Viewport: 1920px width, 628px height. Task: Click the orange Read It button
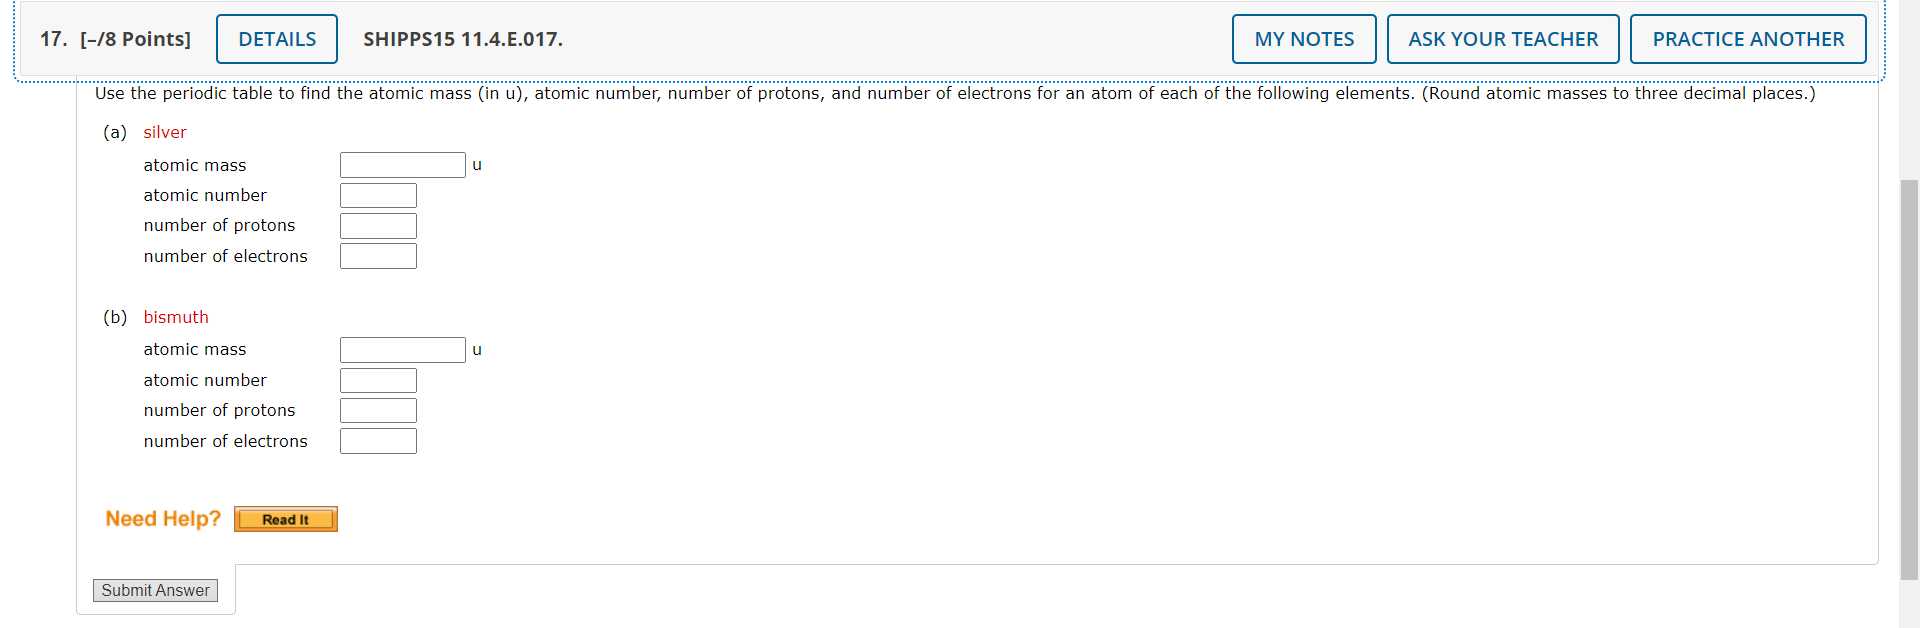click(x=285, y=519)
